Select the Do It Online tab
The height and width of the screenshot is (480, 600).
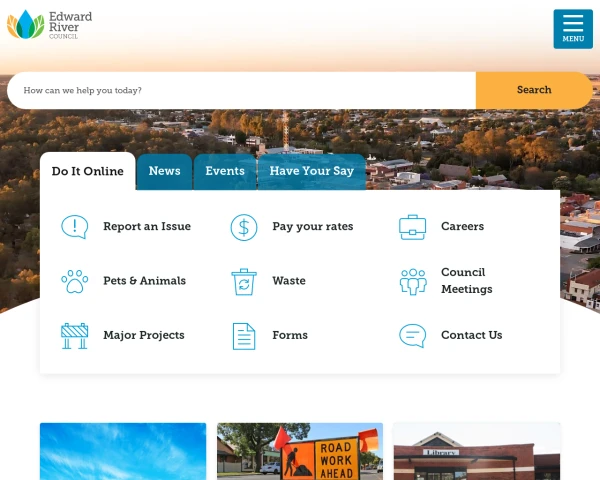88,171
